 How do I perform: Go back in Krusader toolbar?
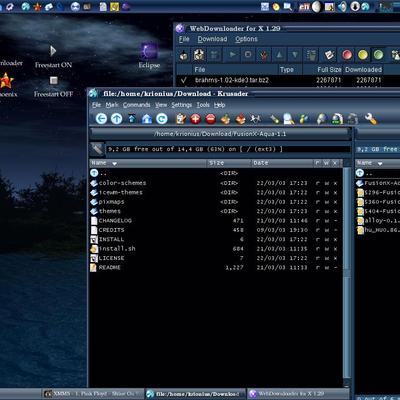(101, 119)
